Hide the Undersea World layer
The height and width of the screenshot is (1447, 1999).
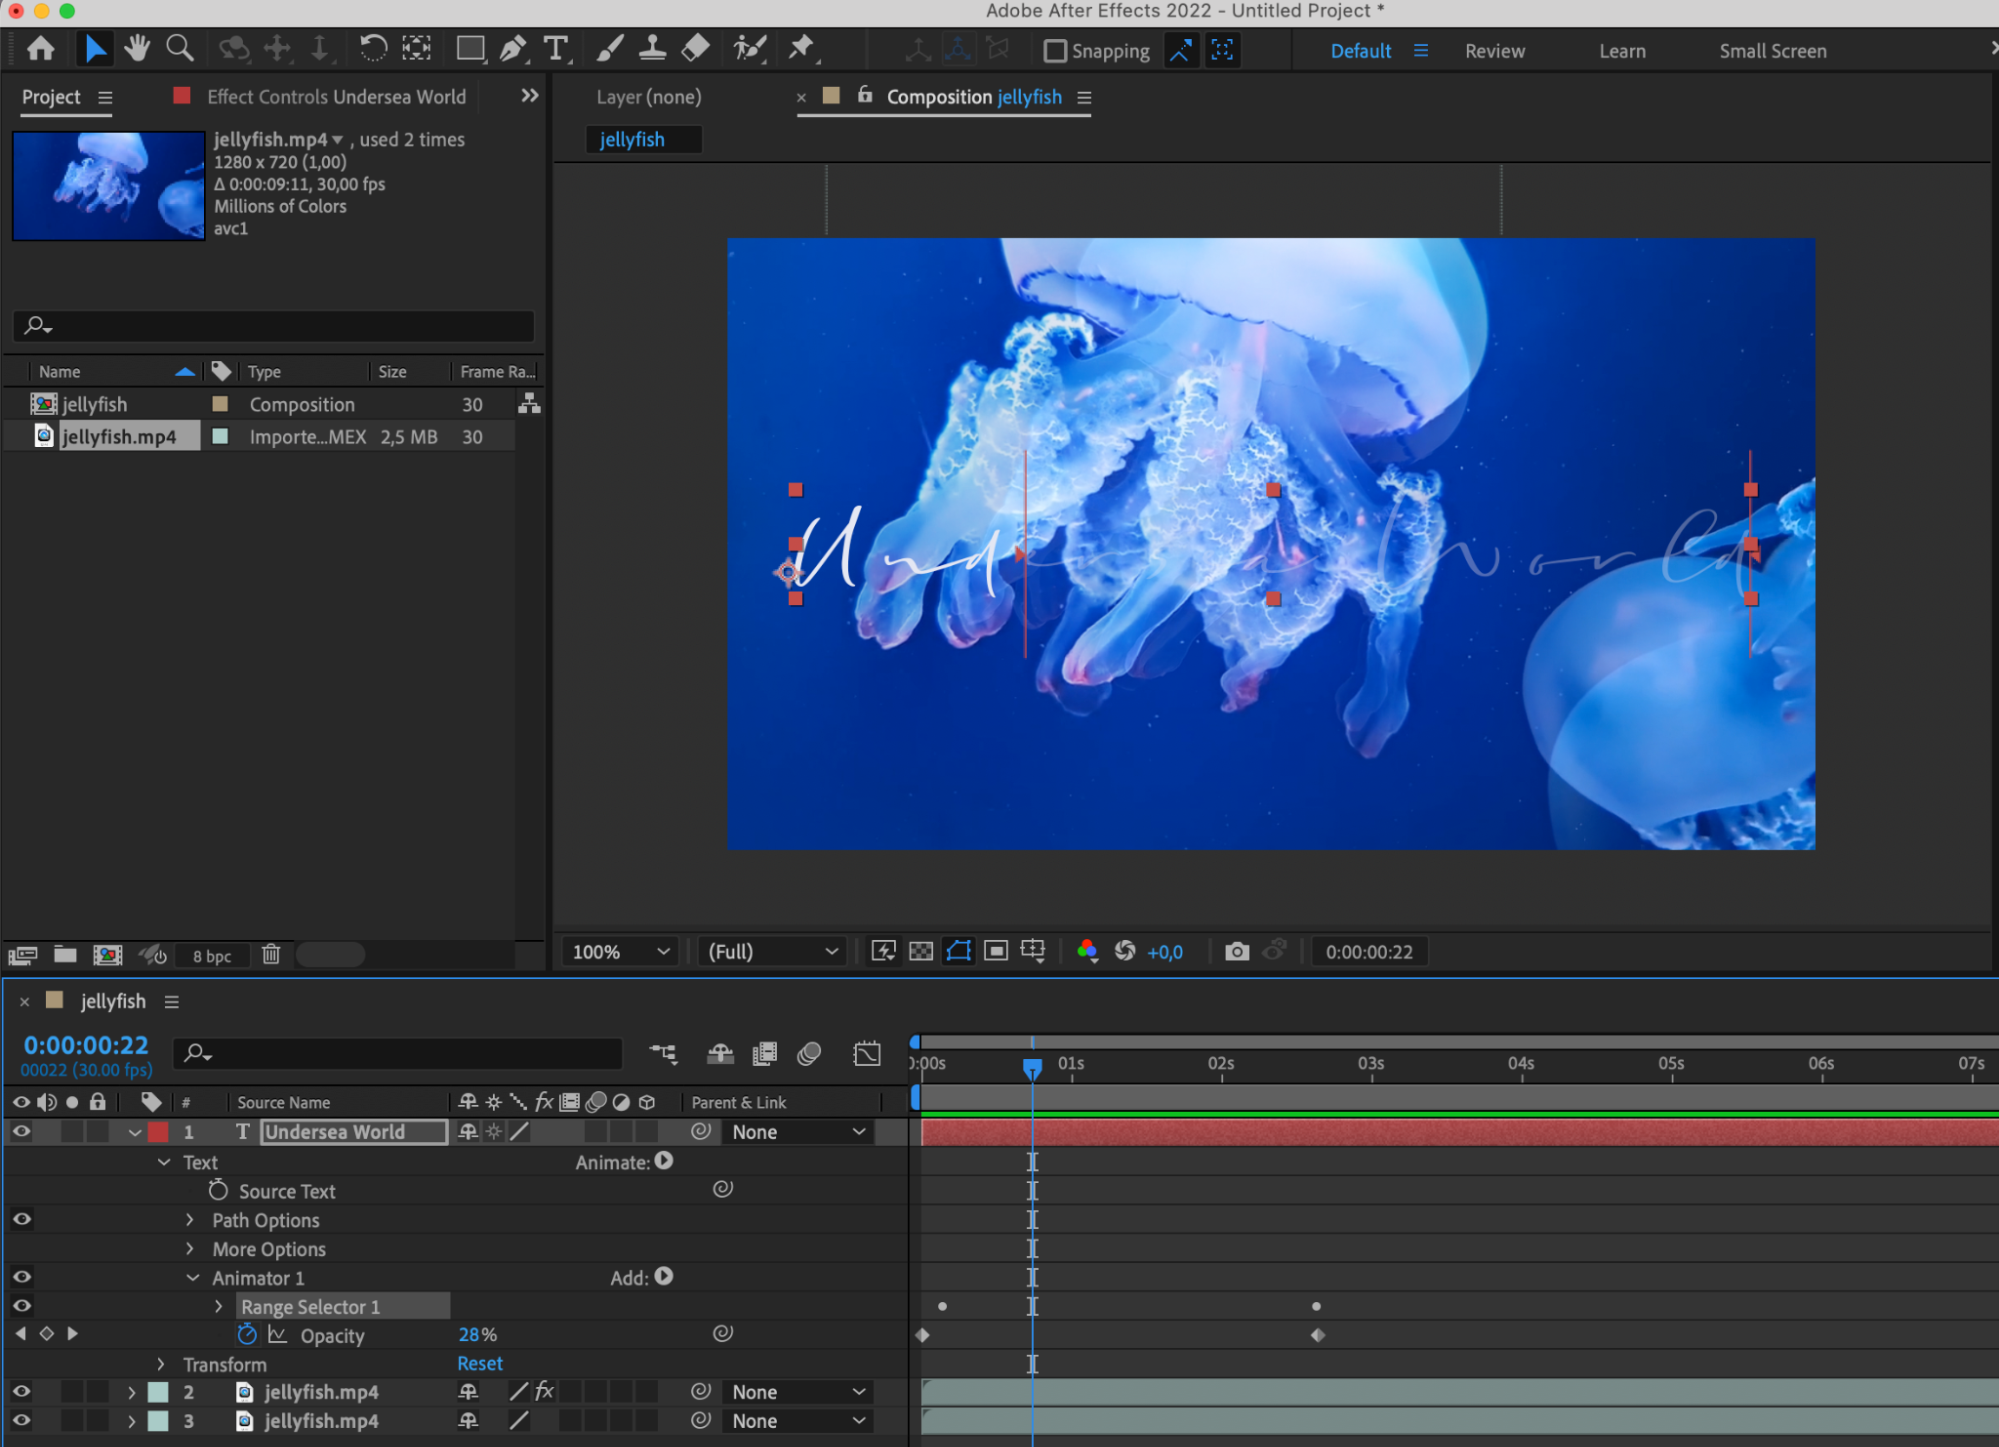coord(21,1131)
